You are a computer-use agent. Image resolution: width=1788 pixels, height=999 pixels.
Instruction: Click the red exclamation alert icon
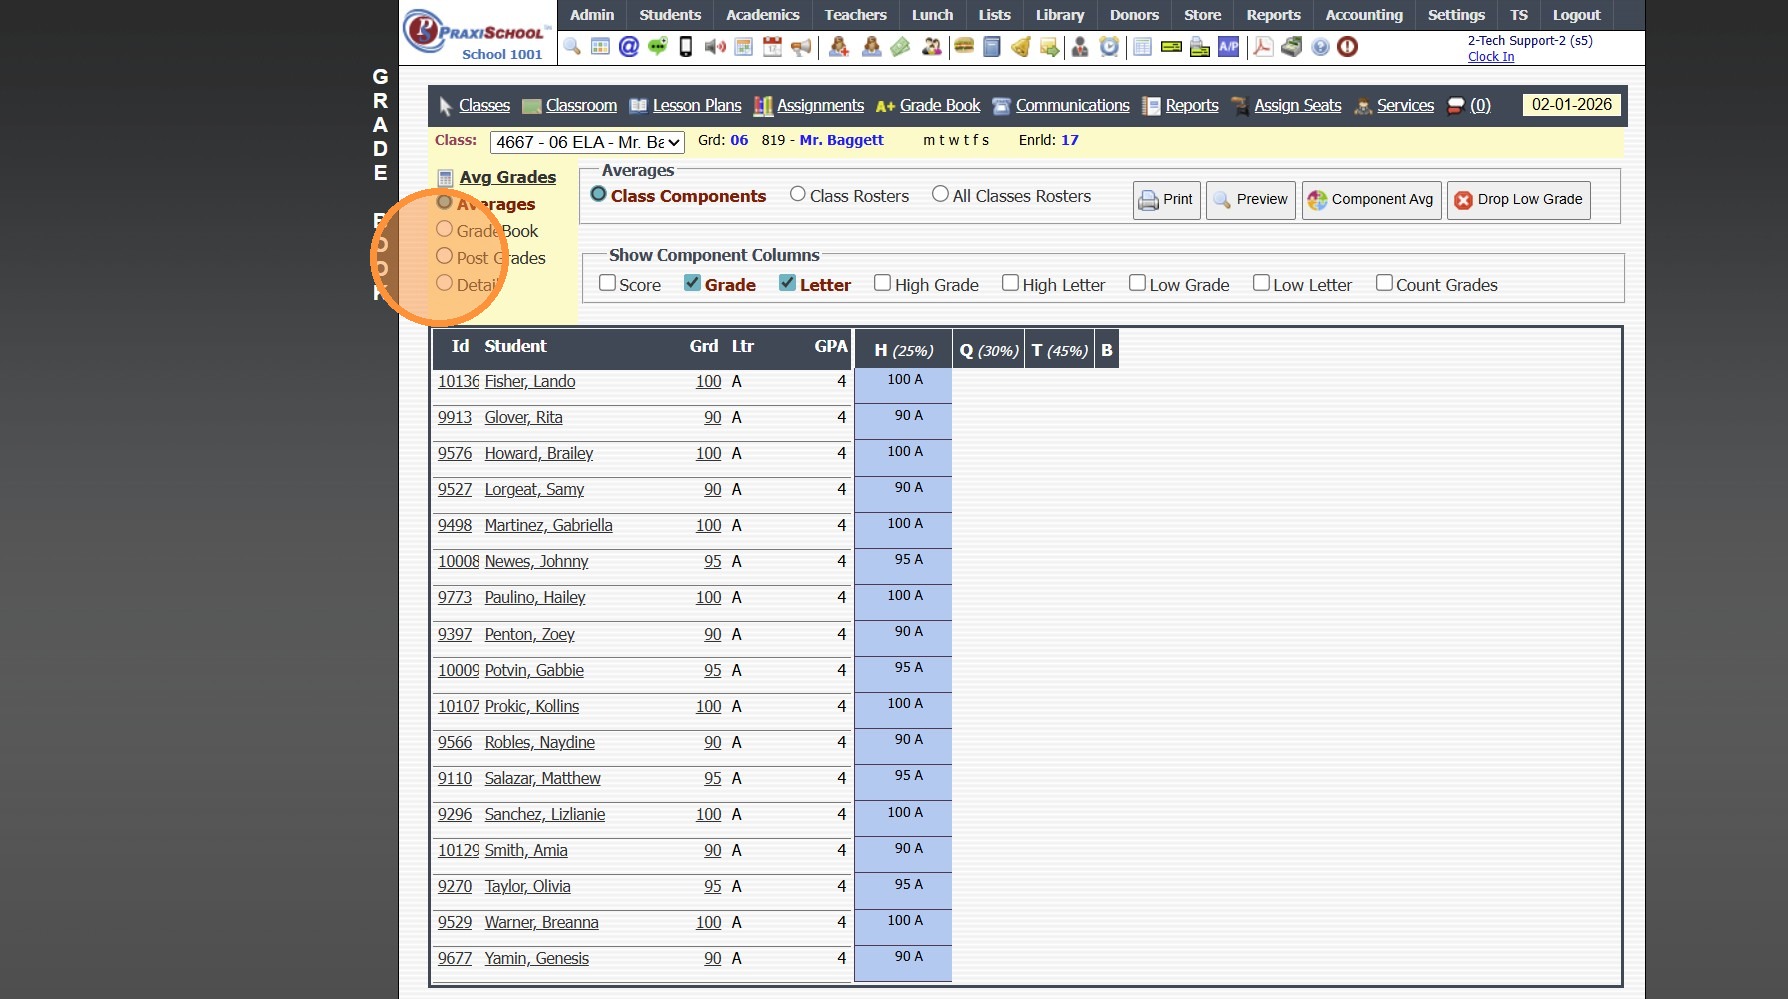(x=1348, y=47)
